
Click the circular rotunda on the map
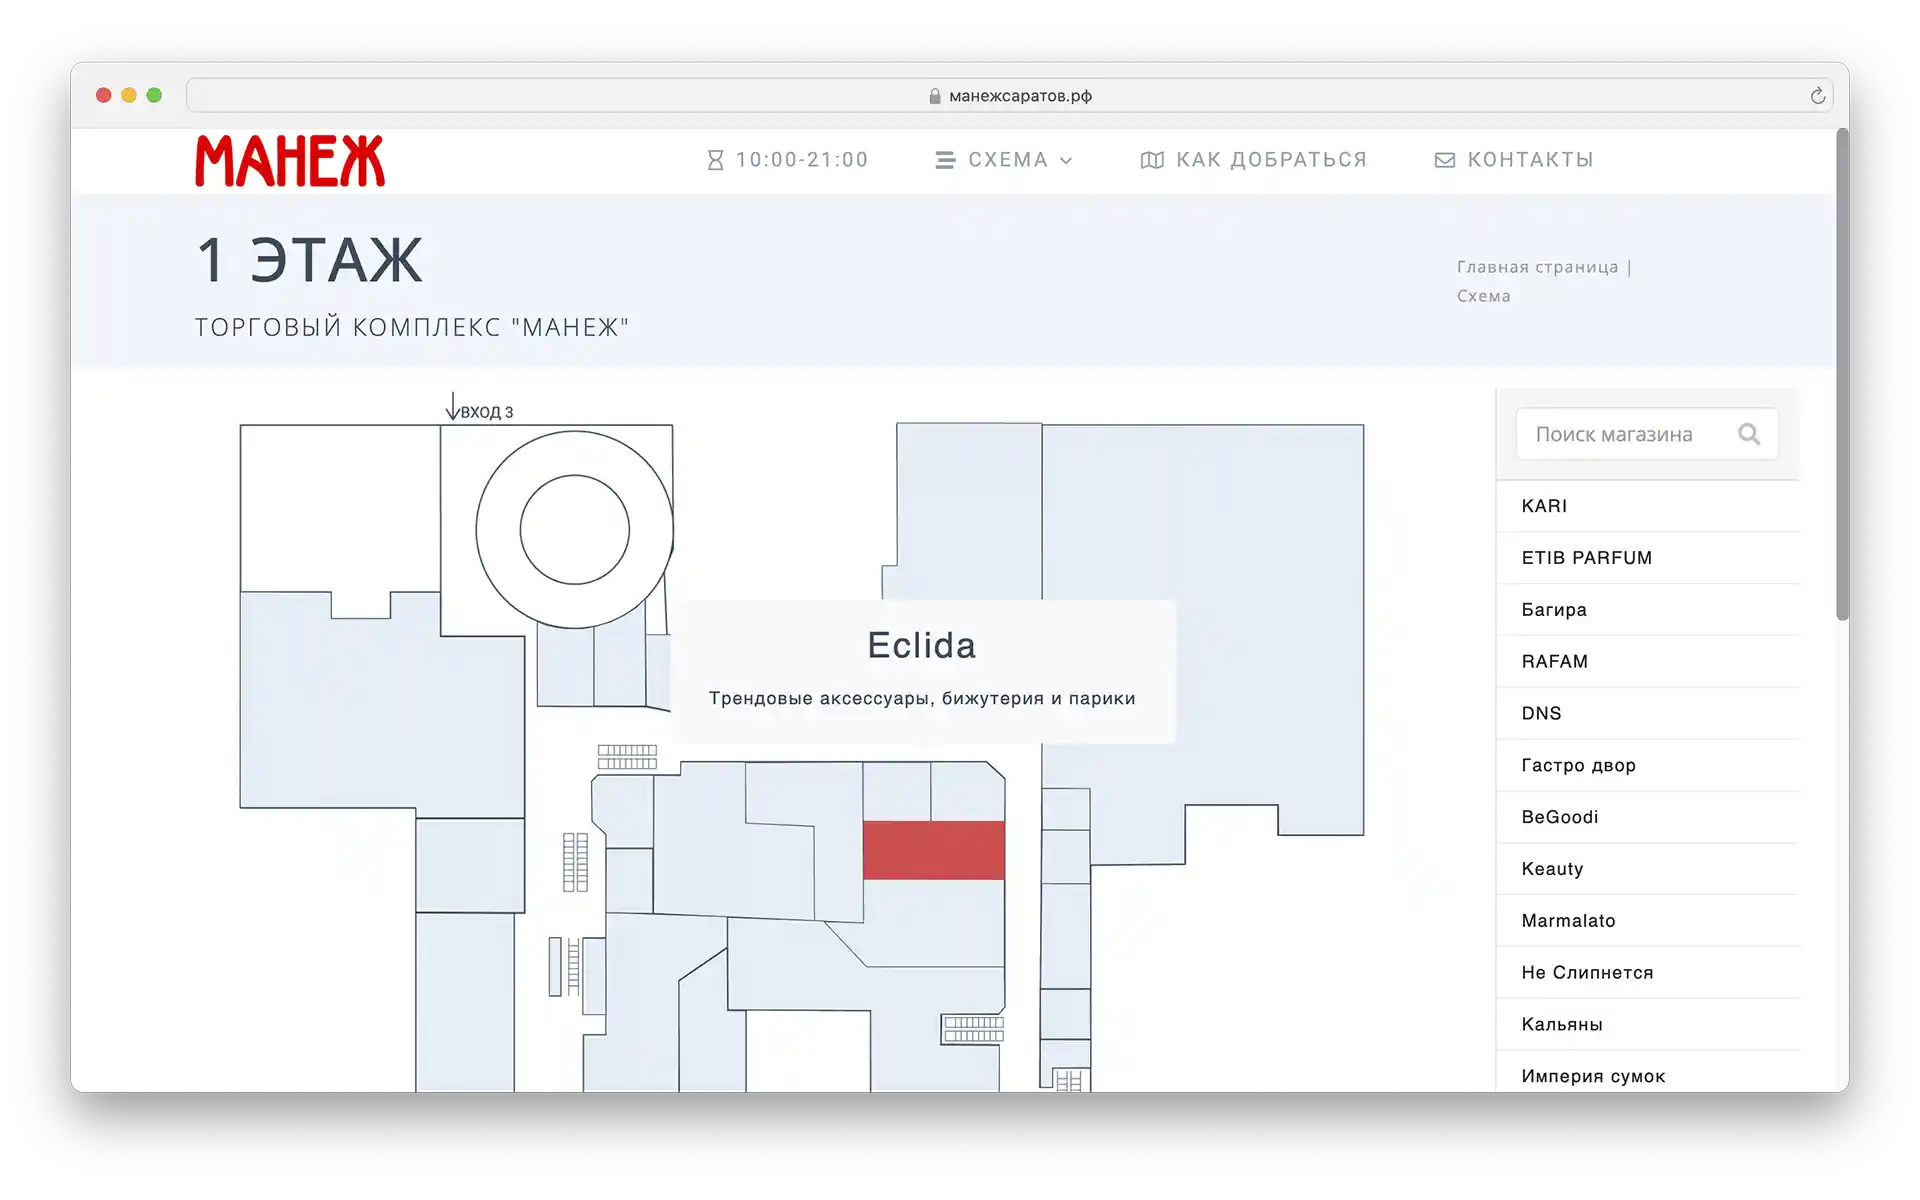(574, 530)
